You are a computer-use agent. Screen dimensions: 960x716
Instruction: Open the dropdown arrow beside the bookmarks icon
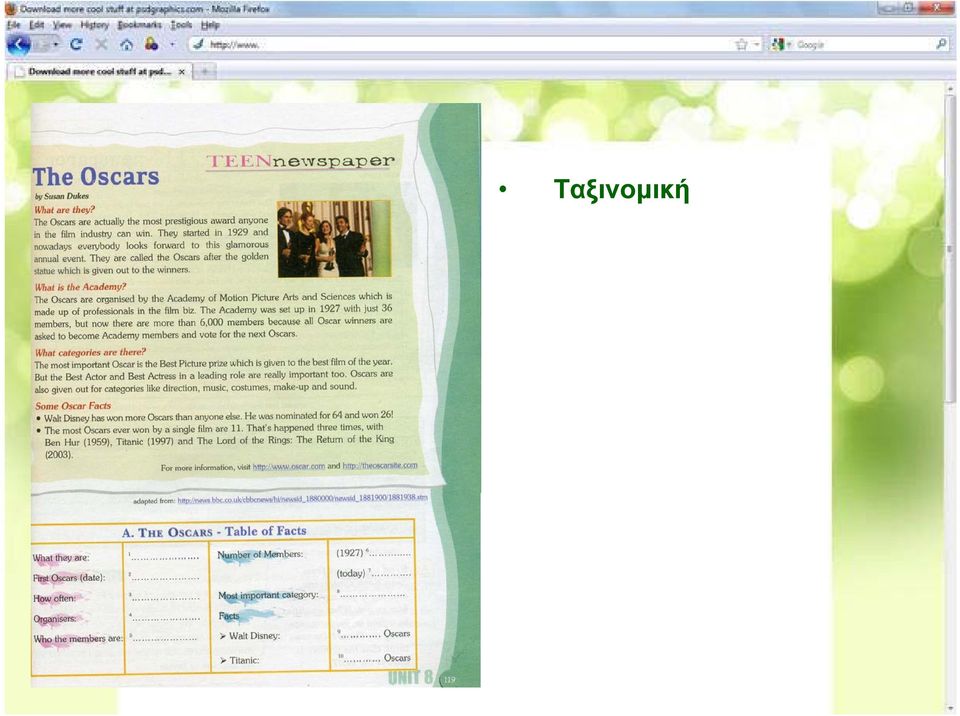[x=172, y=44]
